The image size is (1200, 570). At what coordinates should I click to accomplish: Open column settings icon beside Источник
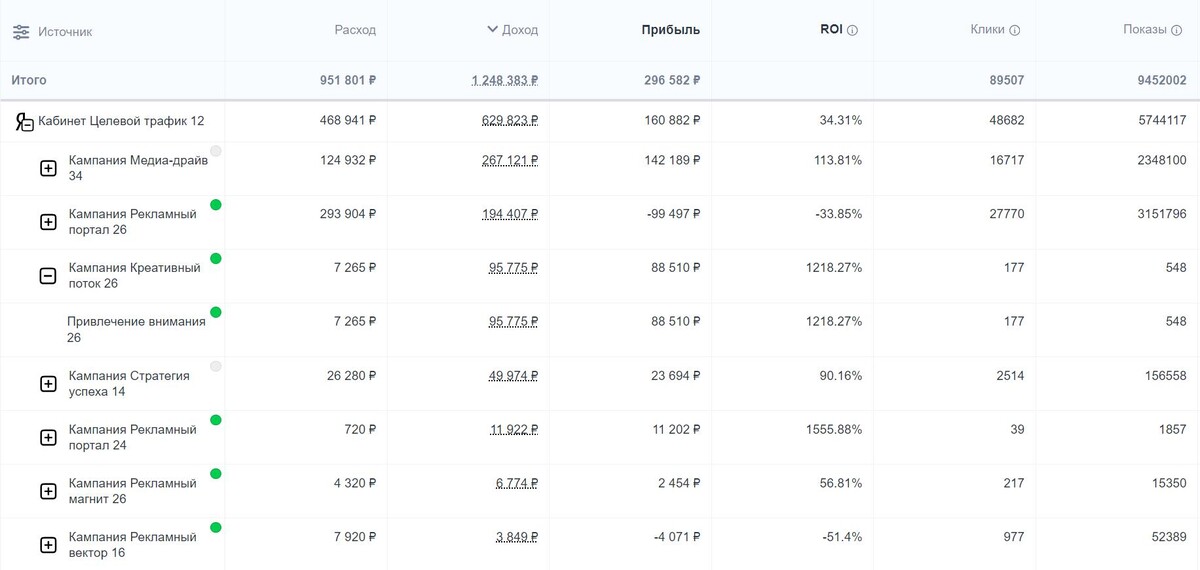click(x=21, y=31)
